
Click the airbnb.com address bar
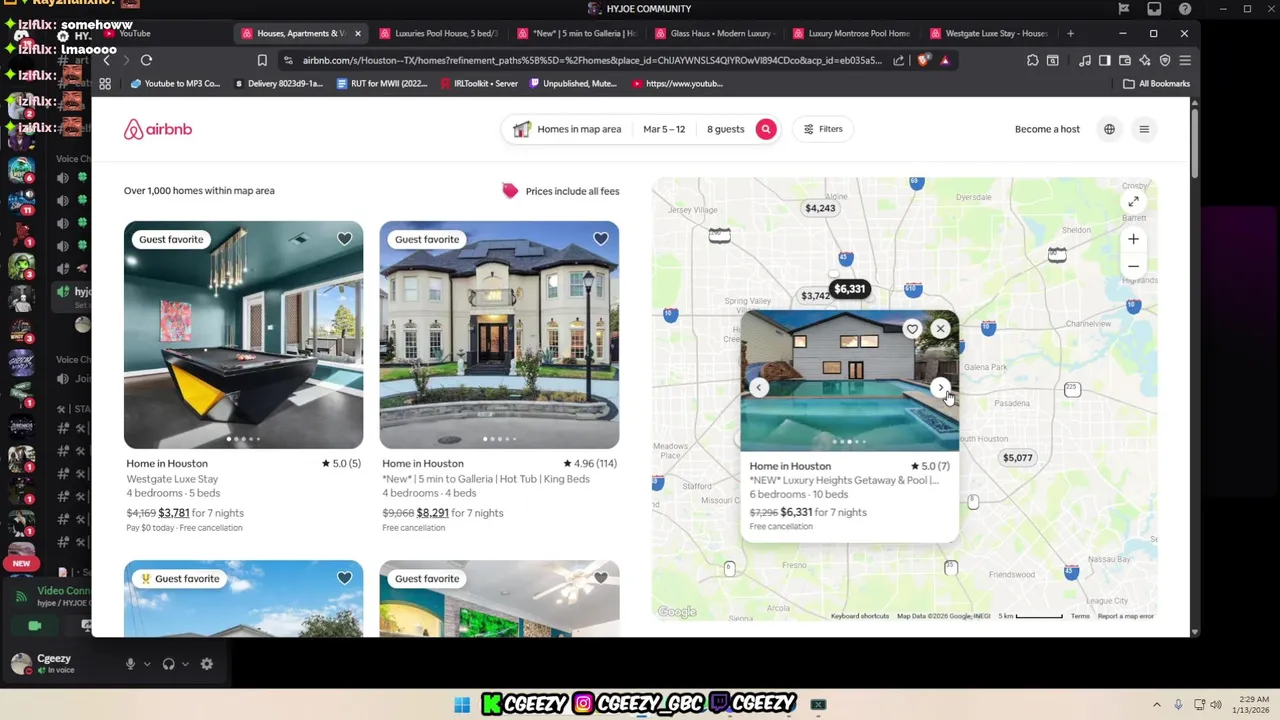click(592, 60)
